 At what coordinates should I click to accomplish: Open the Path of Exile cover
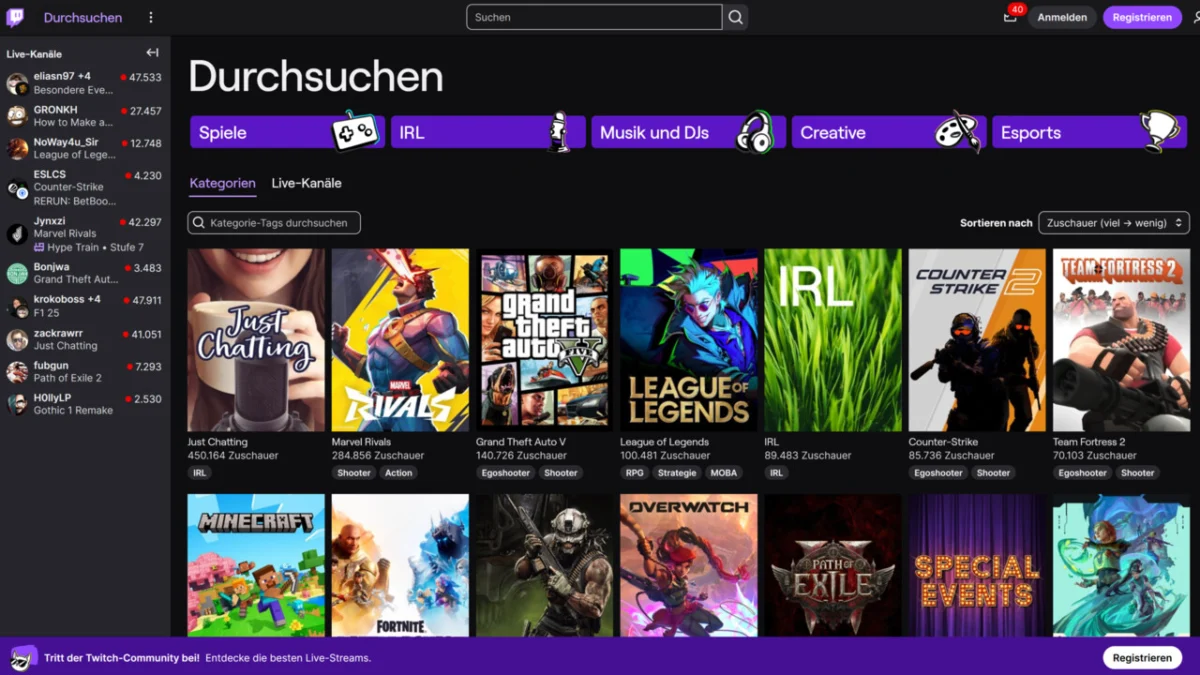click(833, 565)
